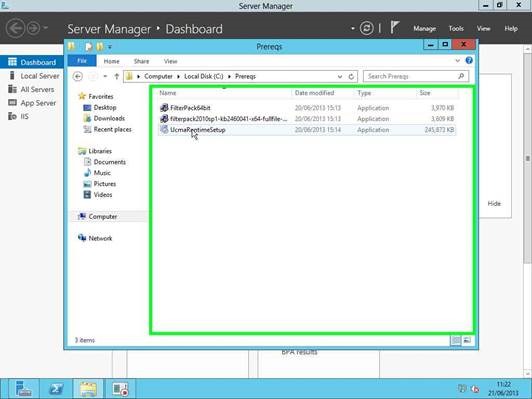Expand the Explorer ribbon chevron

coord(457,61)
